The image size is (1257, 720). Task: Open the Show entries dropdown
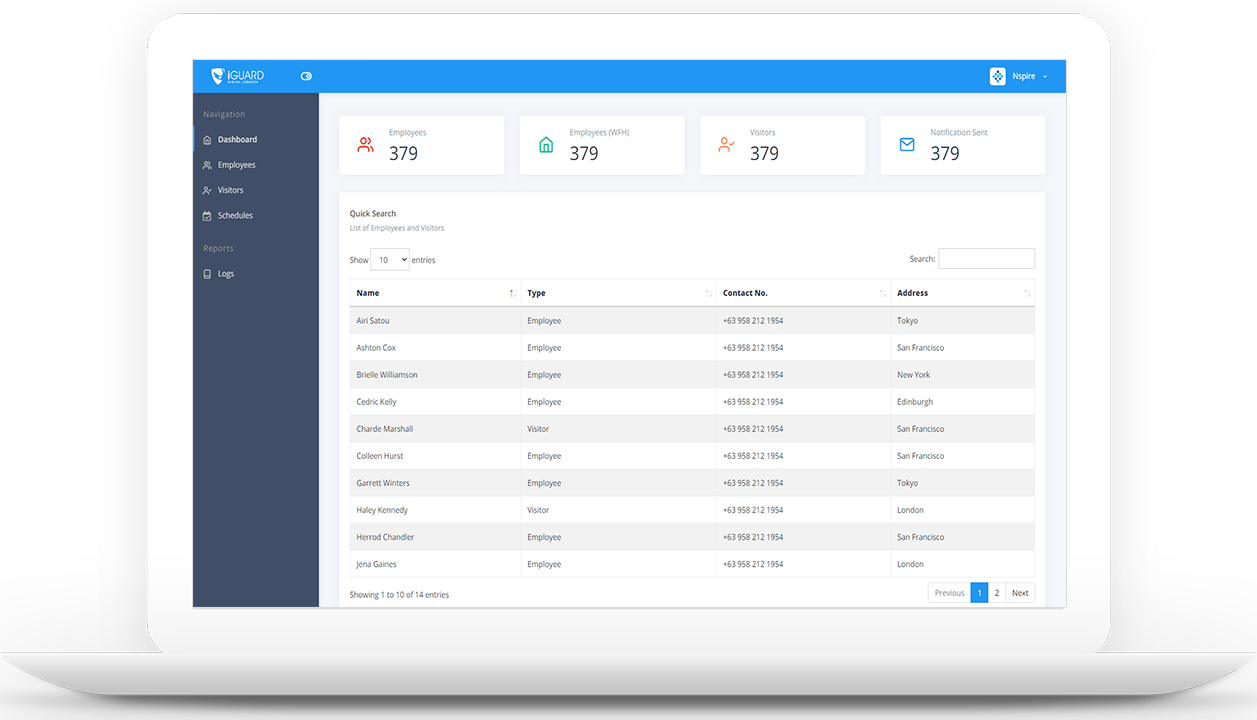390,260
